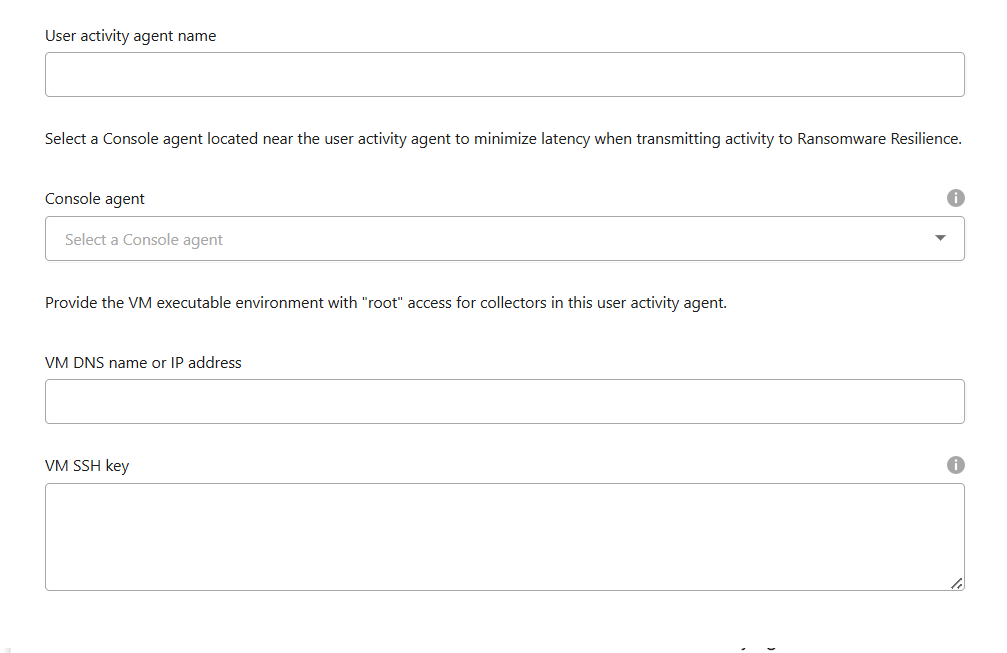Focus the User activity agent name field
The width and height of the screenshot is (1007, 653).
(x=504, y=75)
